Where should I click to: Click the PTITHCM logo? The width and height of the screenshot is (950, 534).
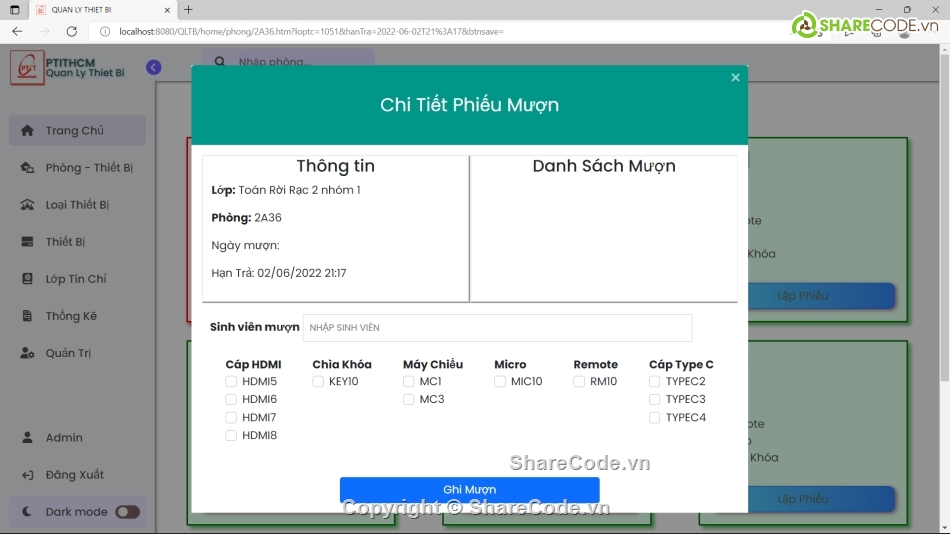pos(27,68)
